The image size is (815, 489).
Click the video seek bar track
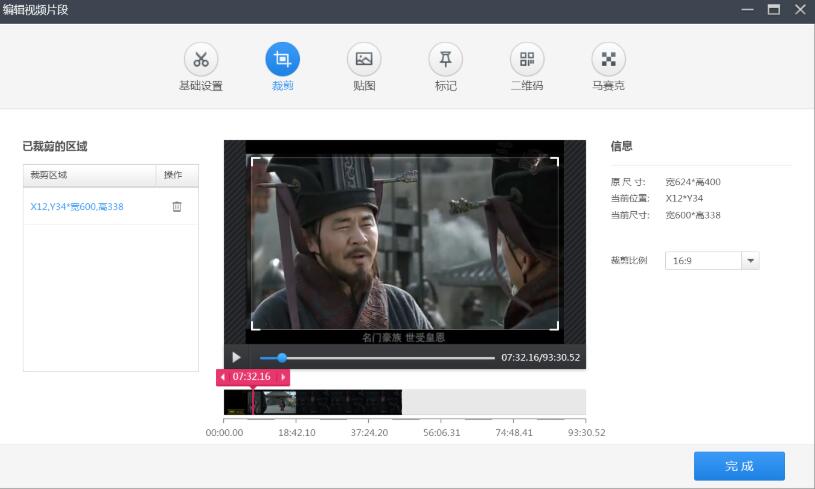(x=377, y=358)
